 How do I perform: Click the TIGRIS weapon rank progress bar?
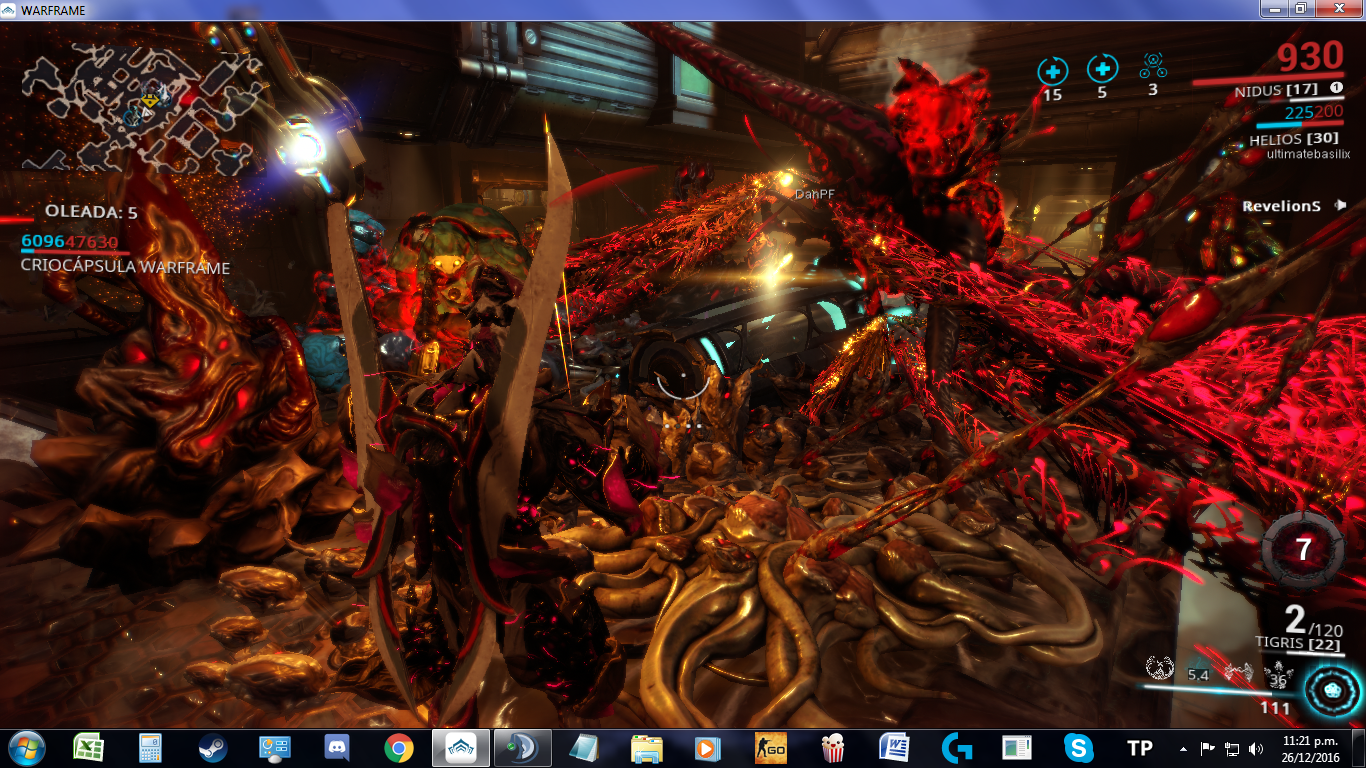click(x=1301, y=655)
